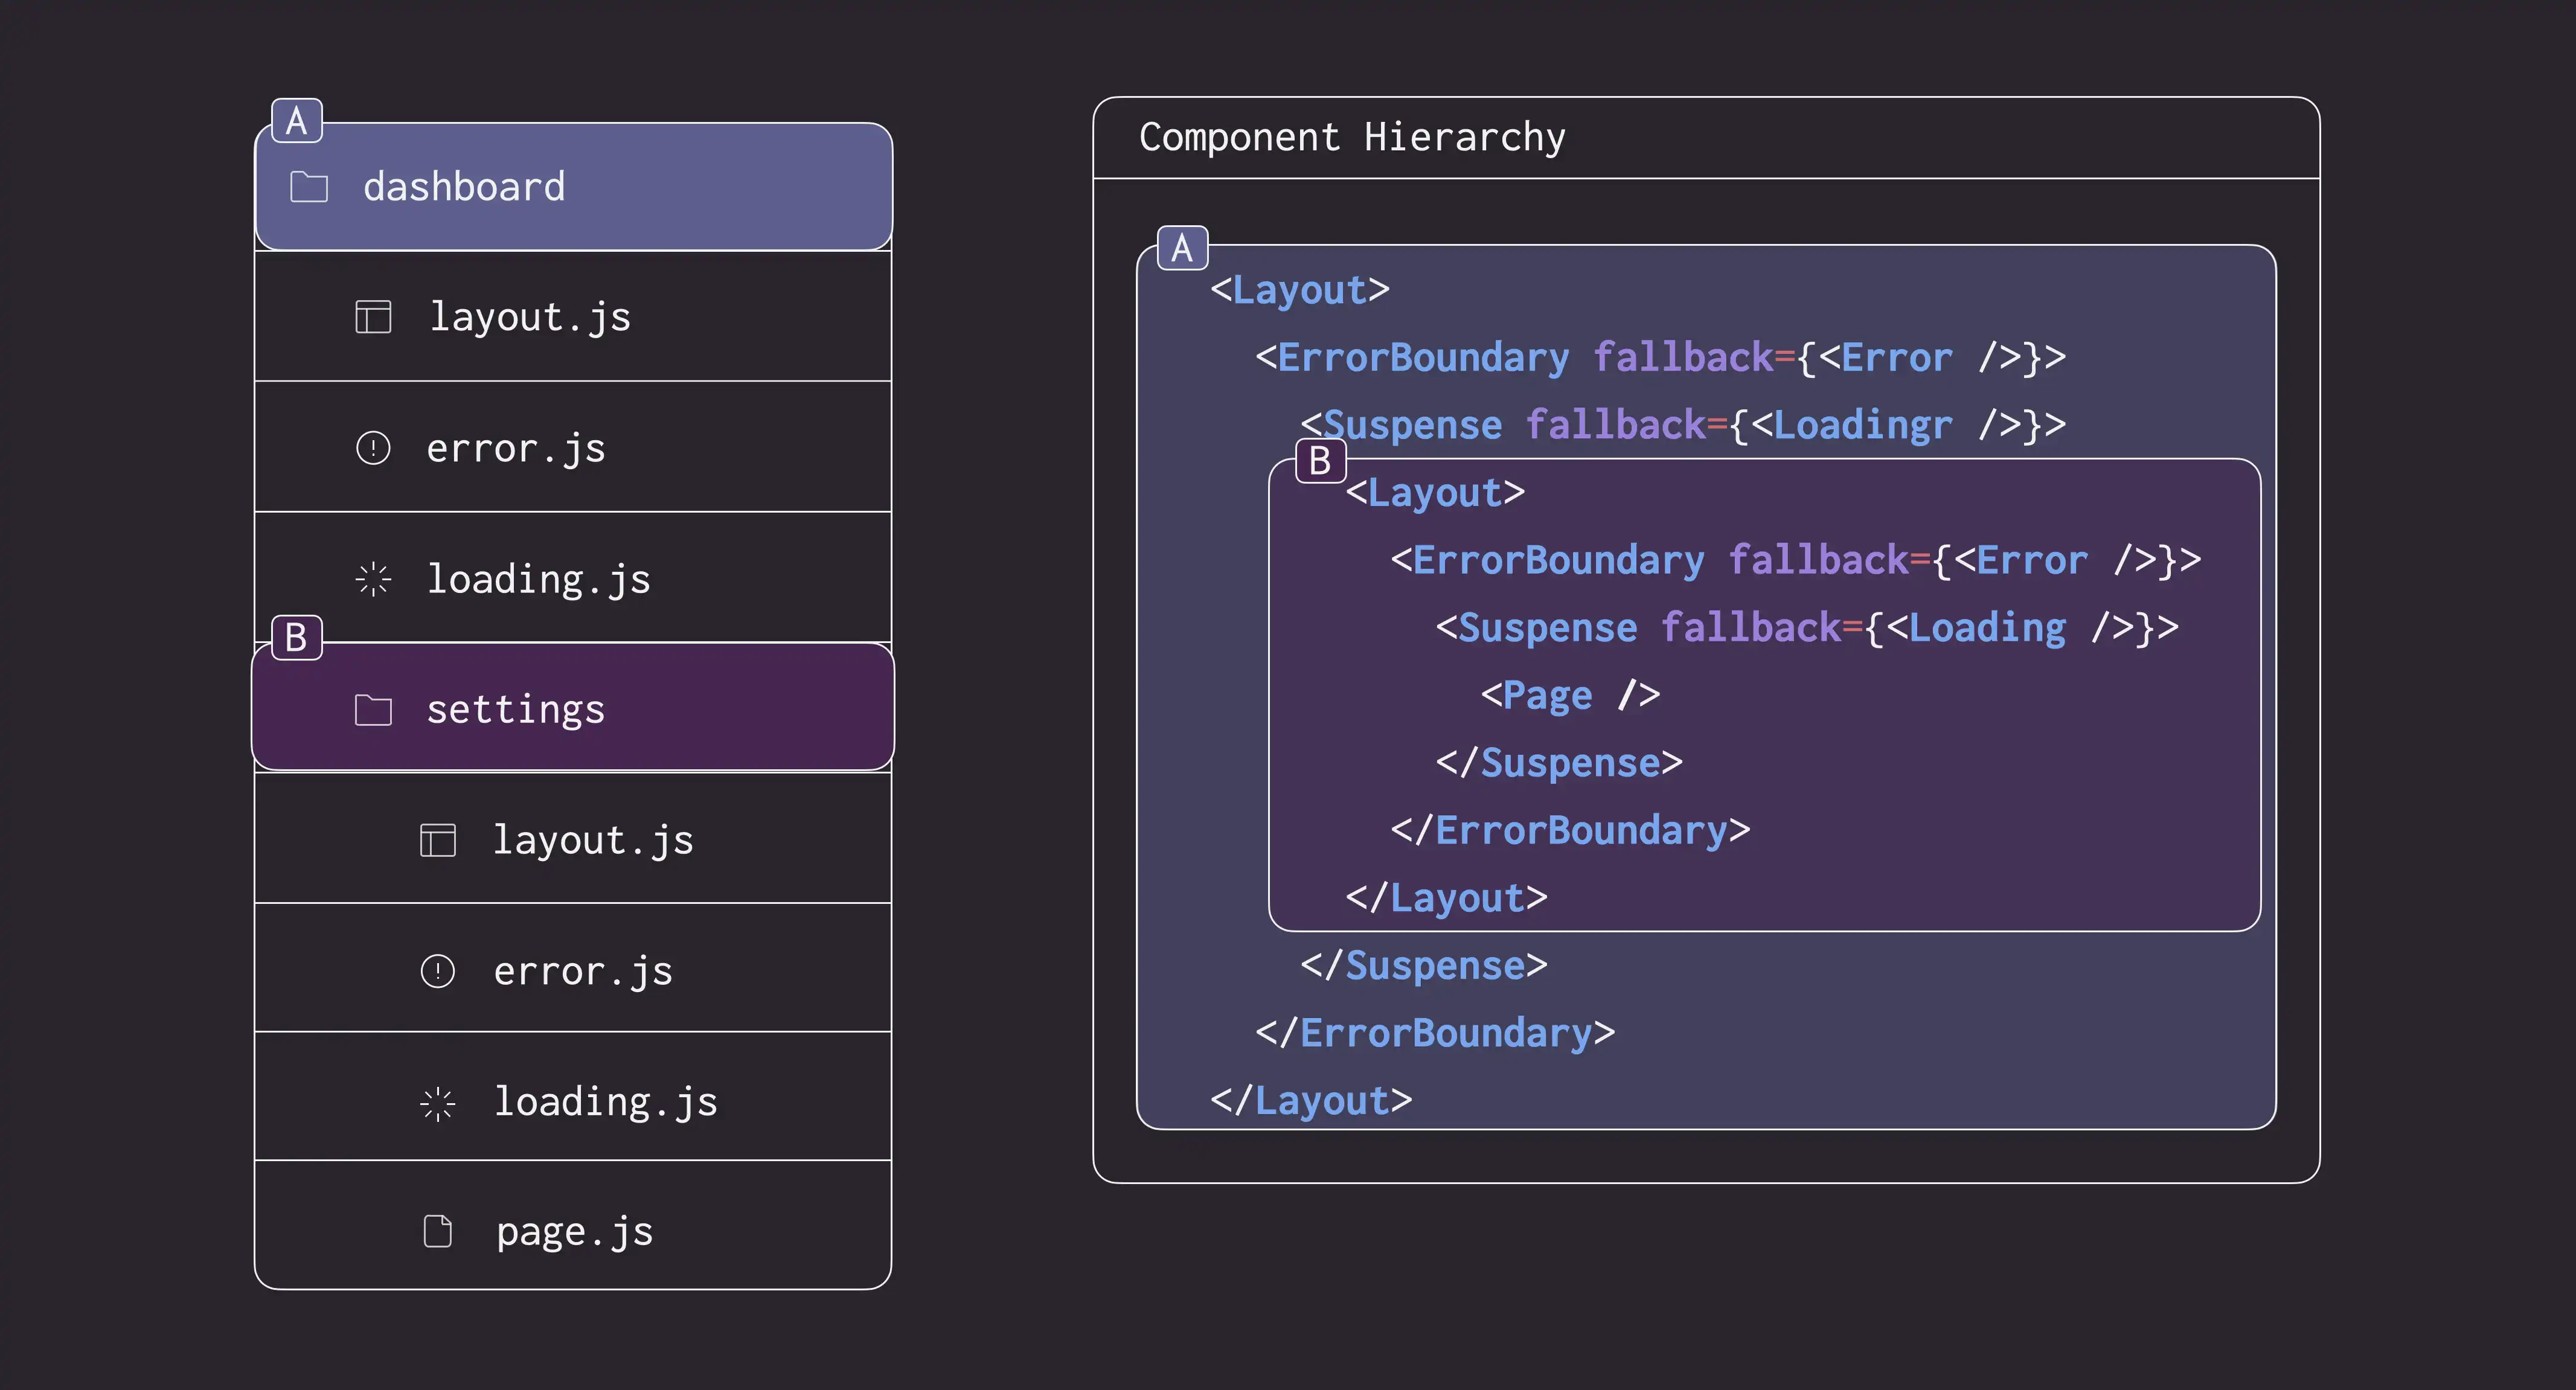Click the spinner icon of dashboard's loading.js
2576x1390 pixels.
[373, 579]
